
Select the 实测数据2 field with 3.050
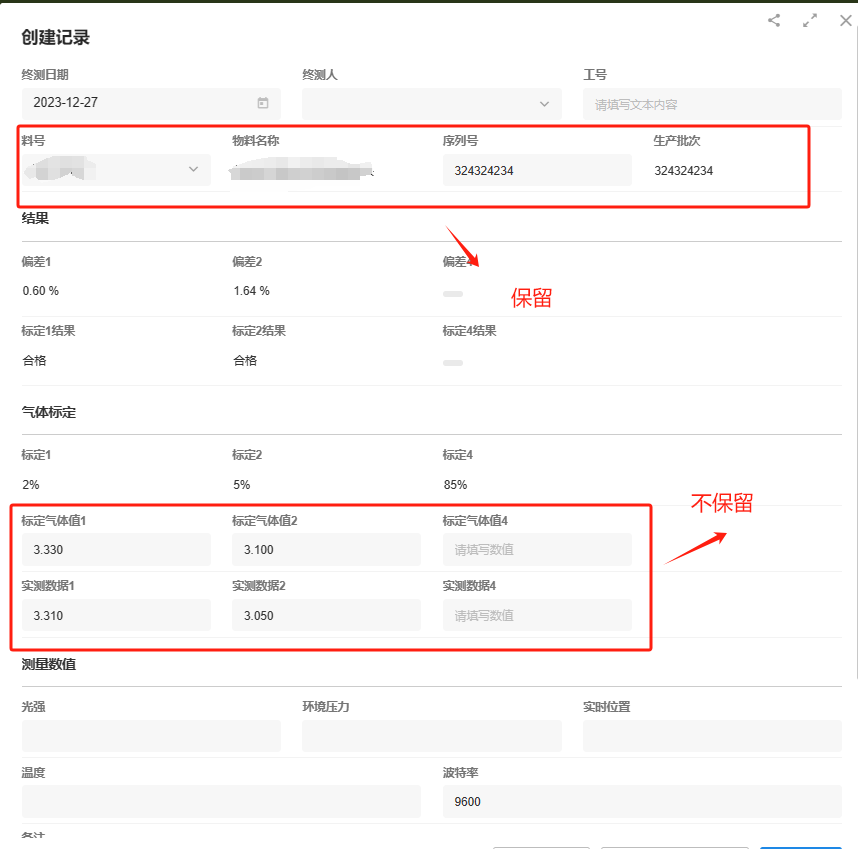pos(326,615)
